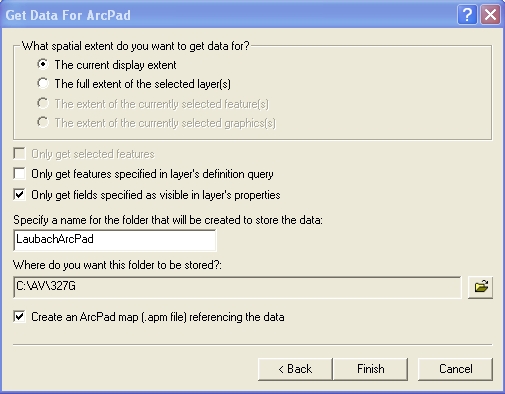
Task: Go to the previous step with Back
Action: [x=295, y=369]
